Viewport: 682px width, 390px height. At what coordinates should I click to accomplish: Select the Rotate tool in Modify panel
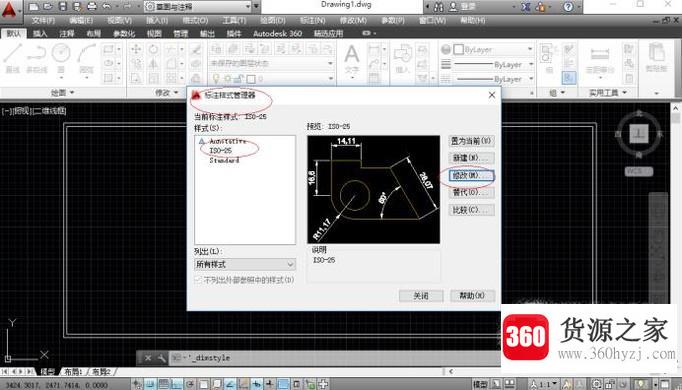tap(154, 49)
